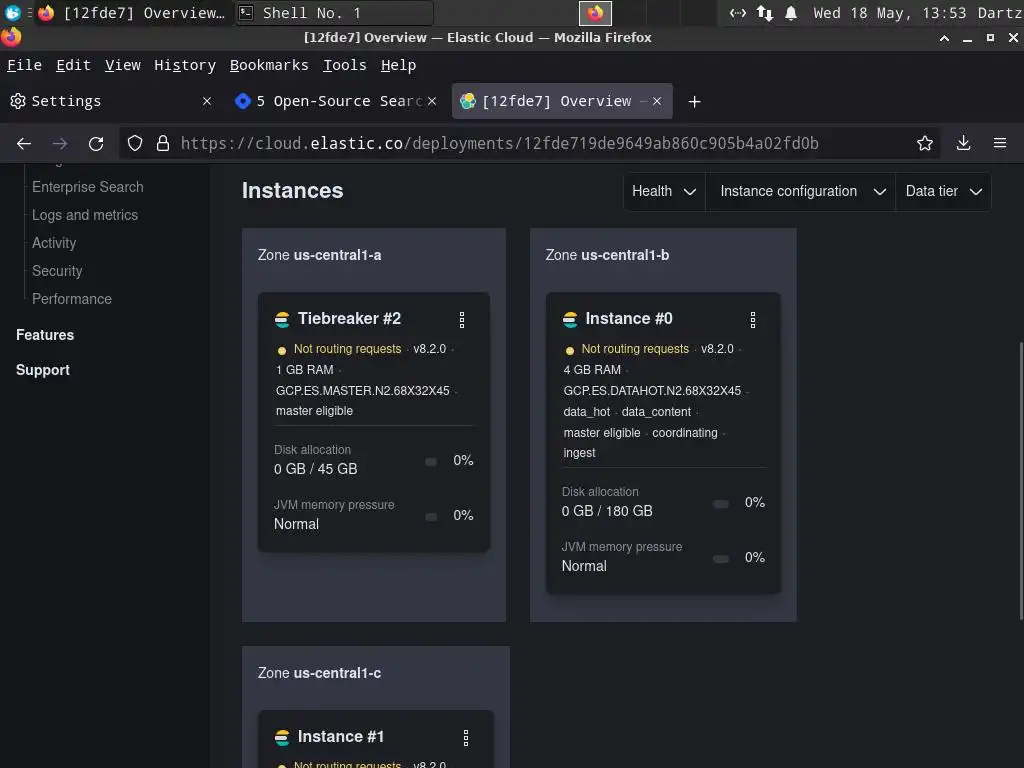Open the Firefox hamburger menu
The height and width of the screenshot is (768, 1024).
1000,143
